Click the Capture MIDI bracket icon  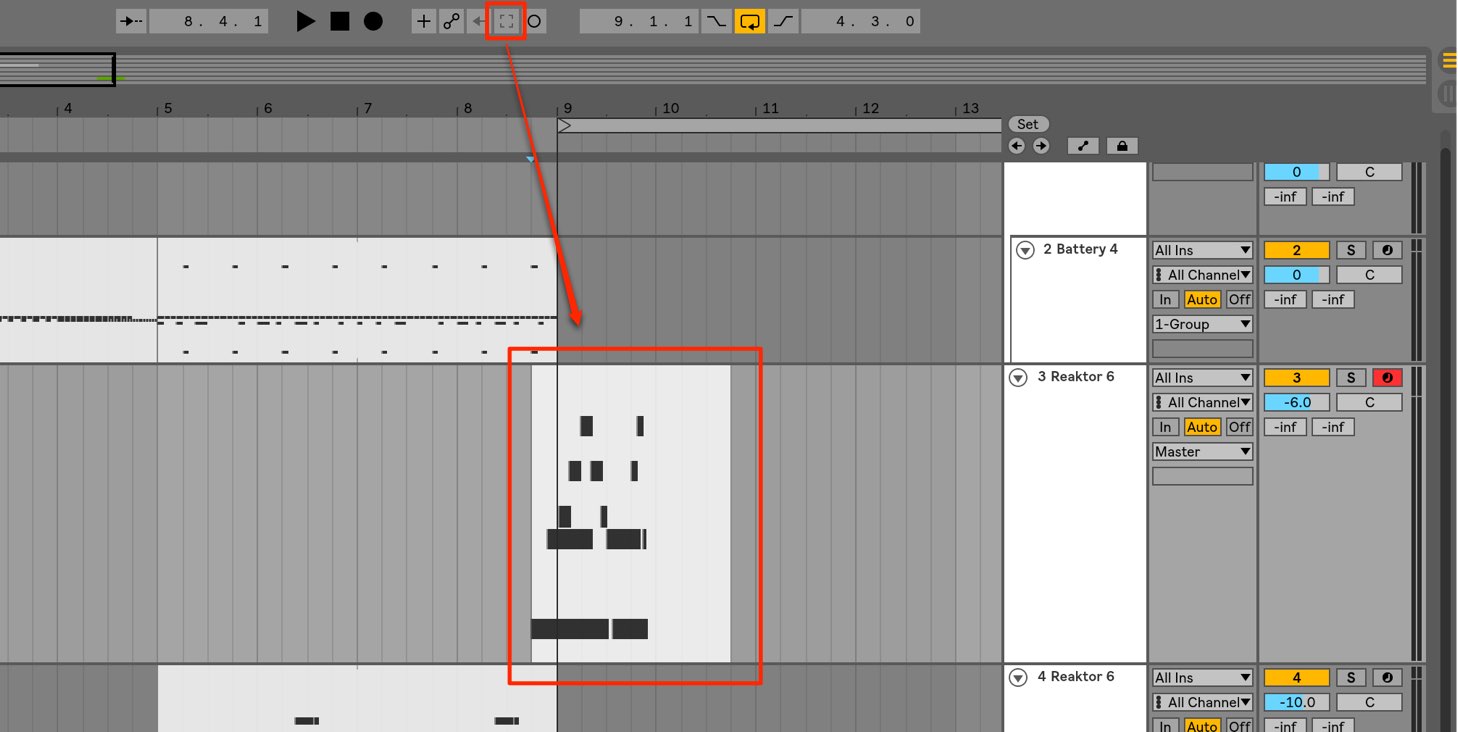(507, 21)
